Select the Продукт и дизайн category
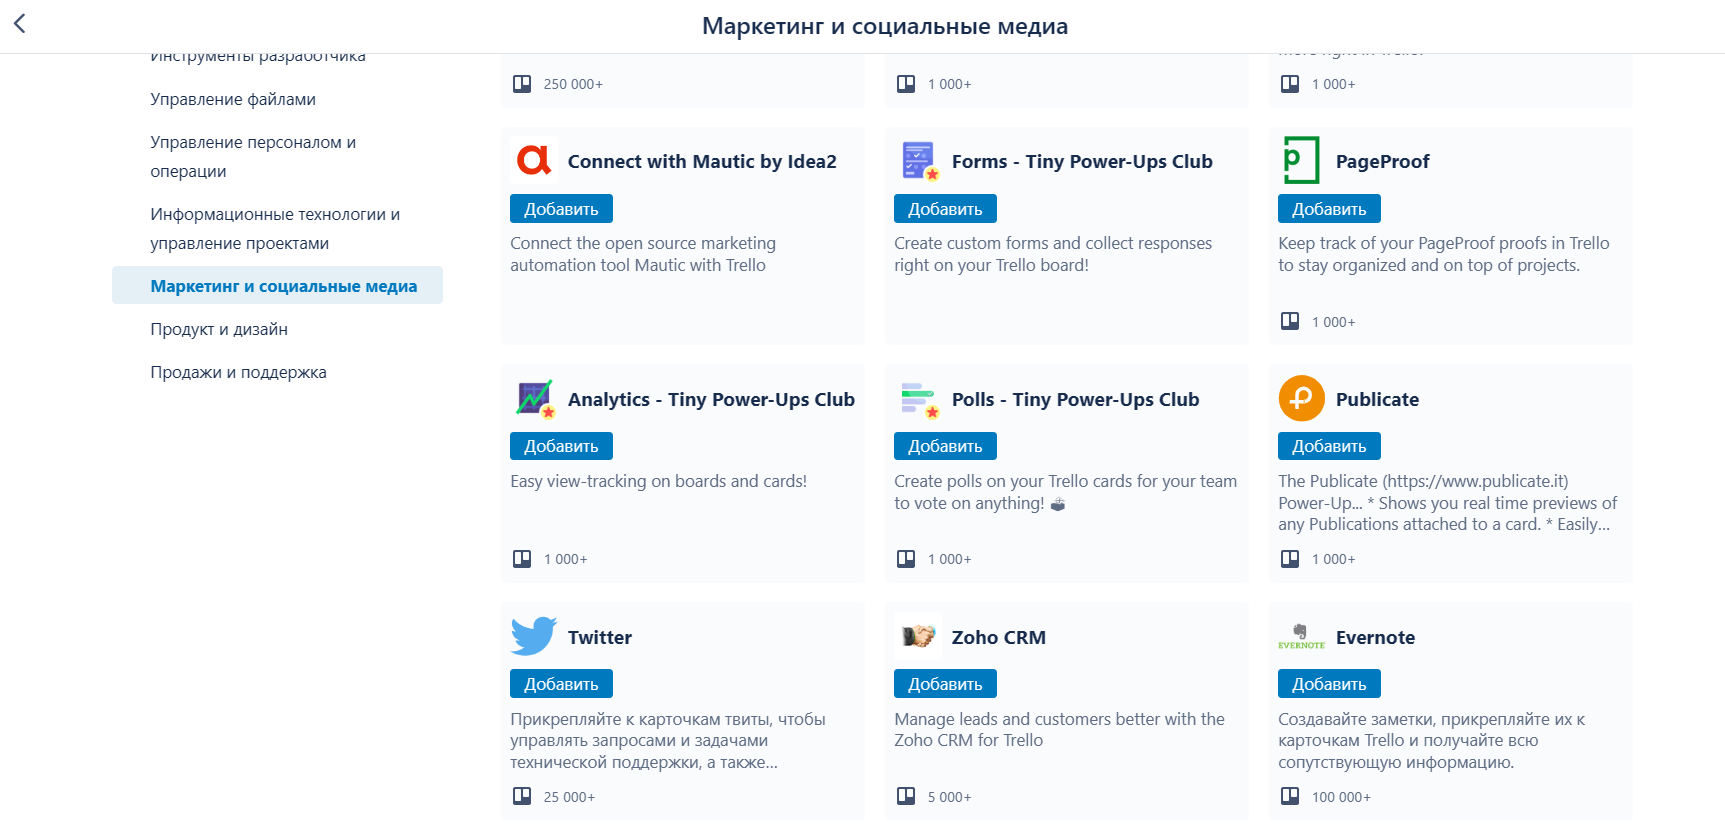This screenshot has width=1725, height=824. 219,329
